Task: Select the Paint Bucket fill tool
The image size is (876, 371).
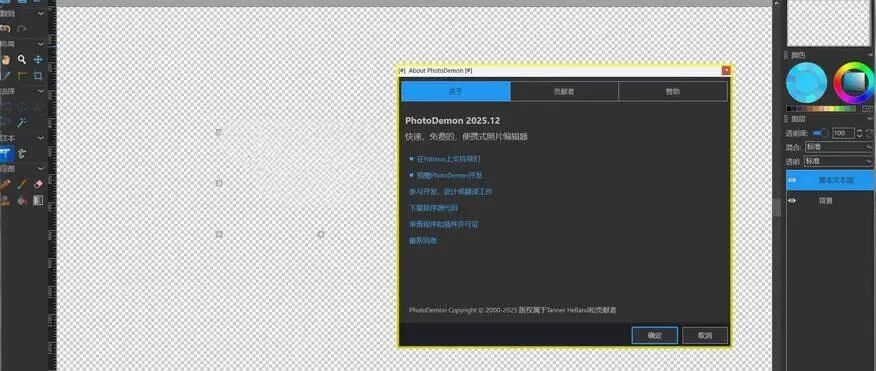Action: pyautogui.click(x=22, y=200)
